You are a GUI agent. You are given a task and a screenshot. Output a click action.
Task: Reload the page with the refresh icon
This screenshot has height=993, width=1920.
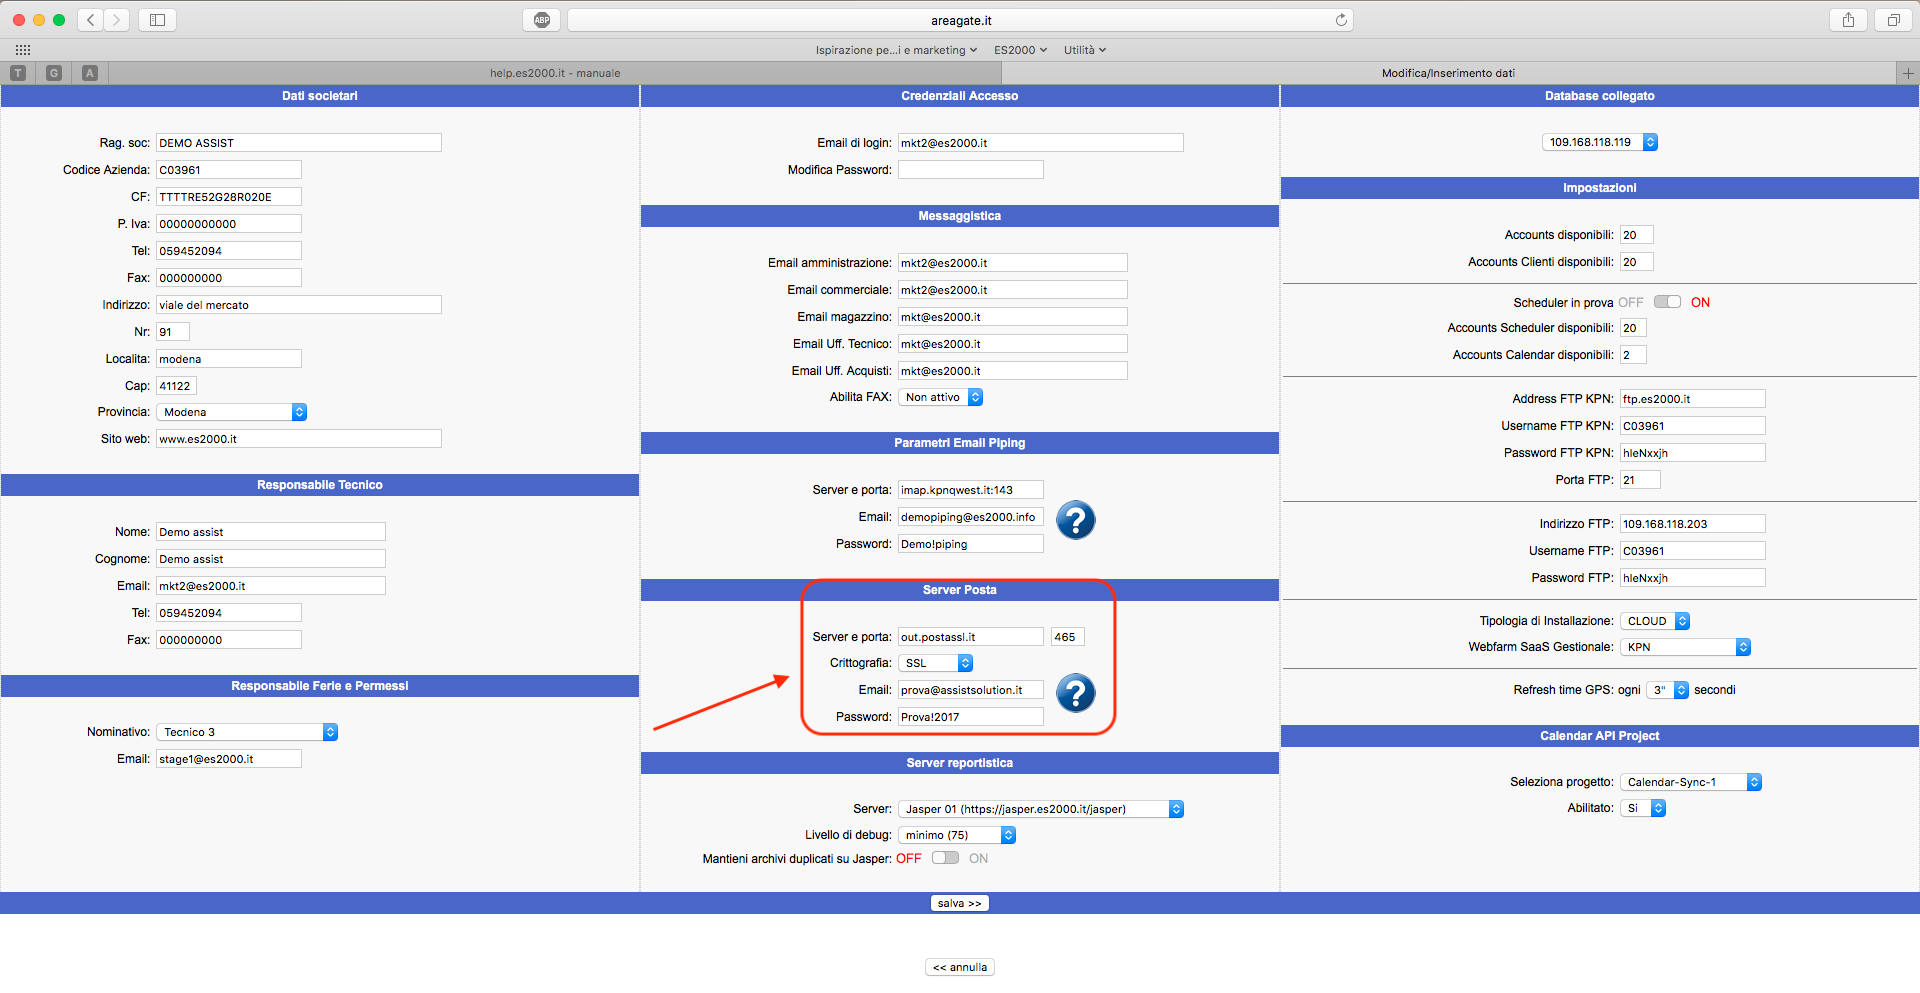coord(1341,20)
